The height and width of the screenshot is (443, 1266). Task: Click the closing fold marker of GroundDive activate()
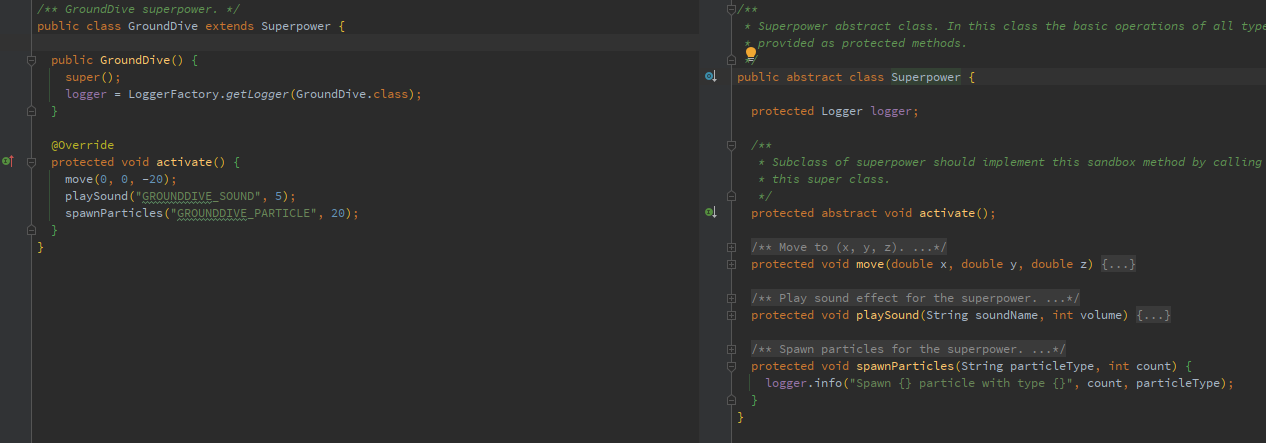[32, 230]
